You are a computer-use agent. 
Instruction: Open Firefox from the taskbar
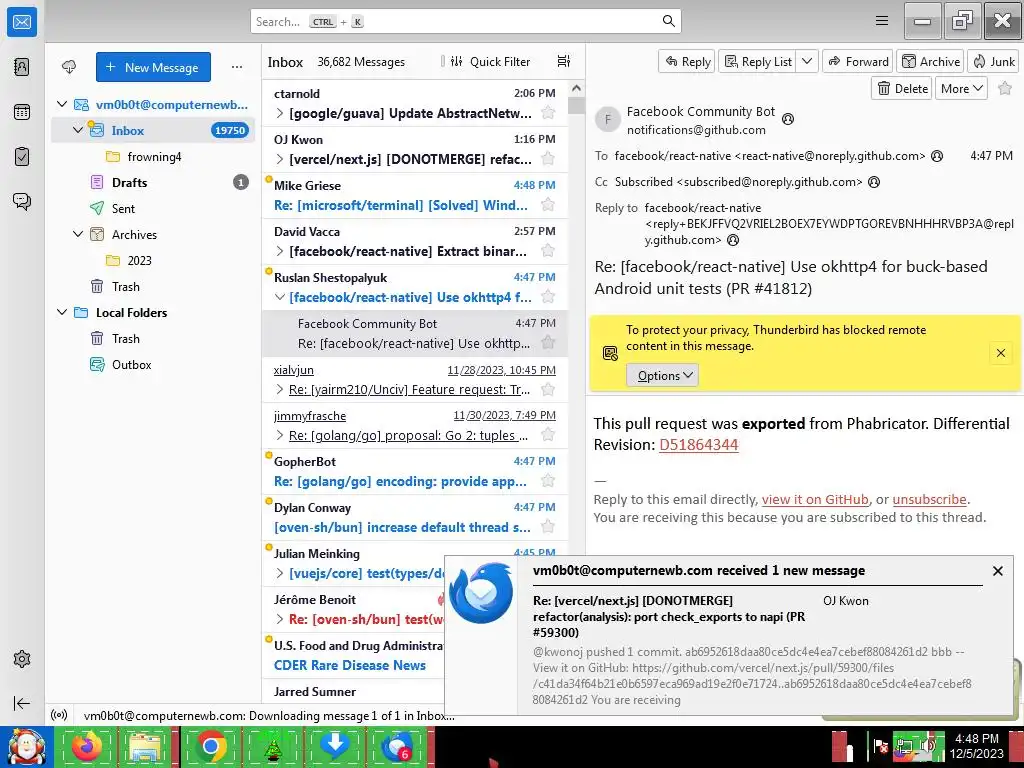tap(87, 746)
